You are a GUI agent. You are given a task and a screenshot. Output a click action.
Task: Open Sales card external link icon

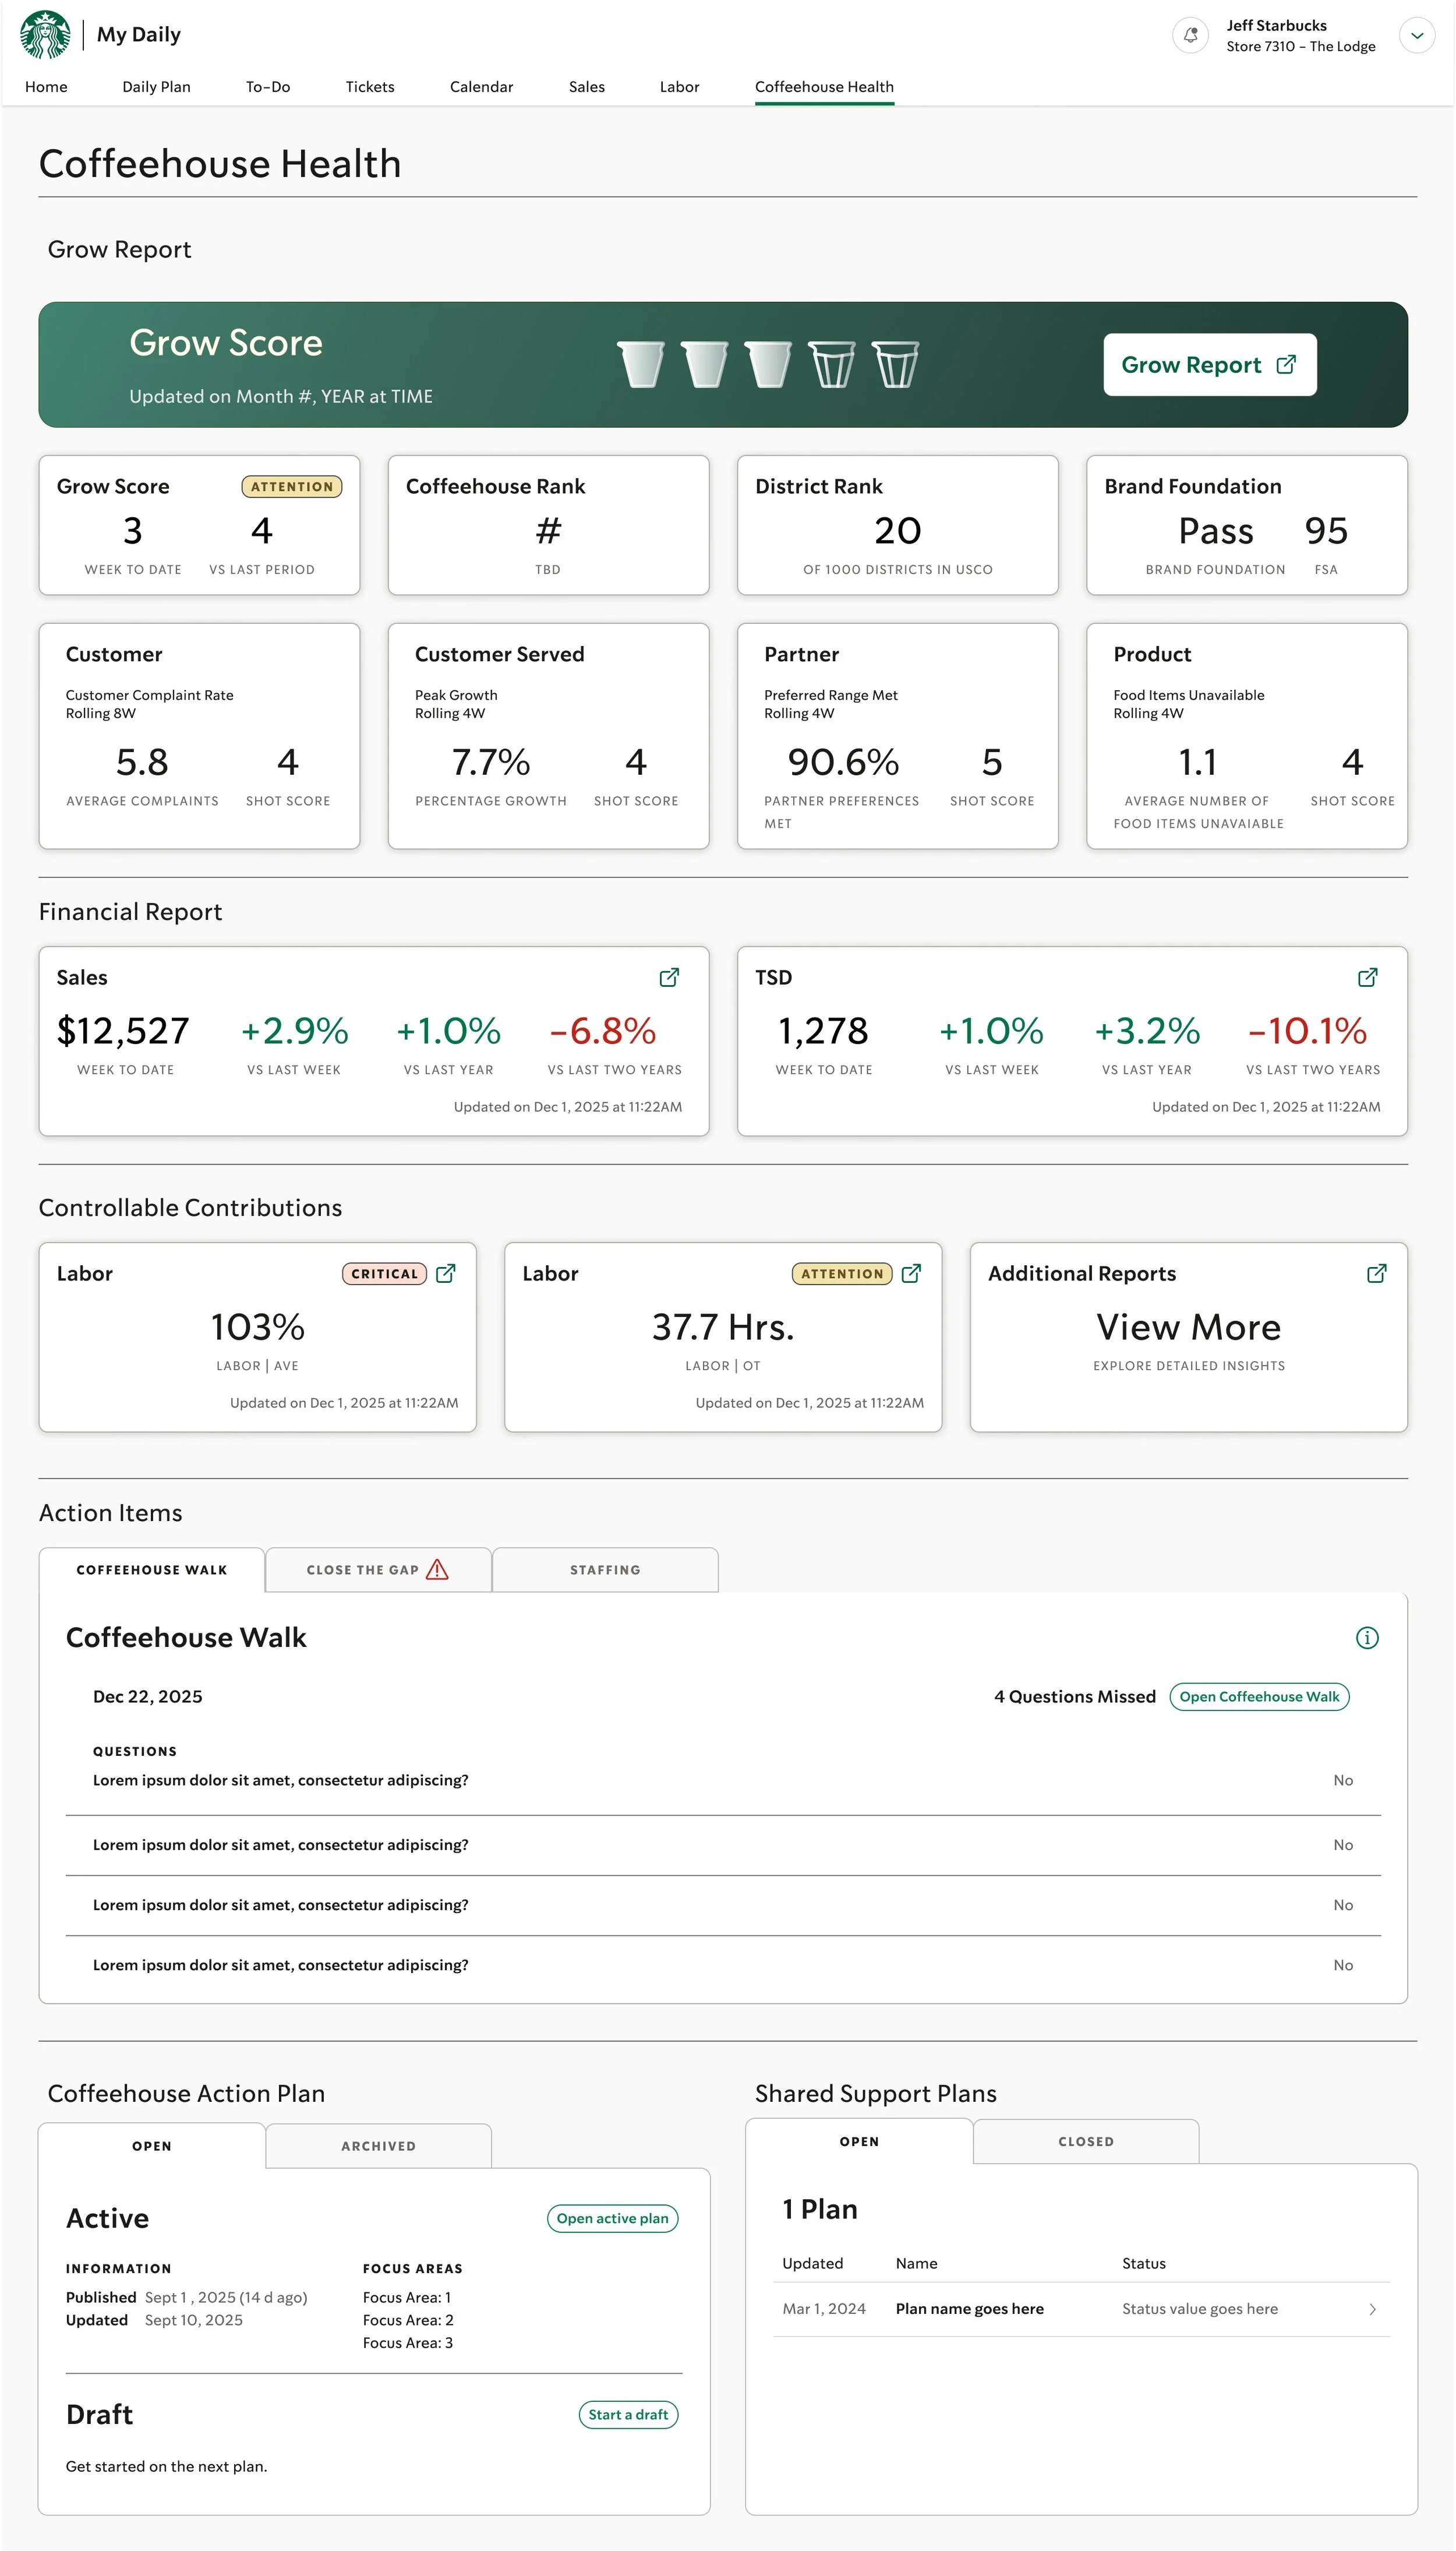pyautogui.click(x=669, y=977)
